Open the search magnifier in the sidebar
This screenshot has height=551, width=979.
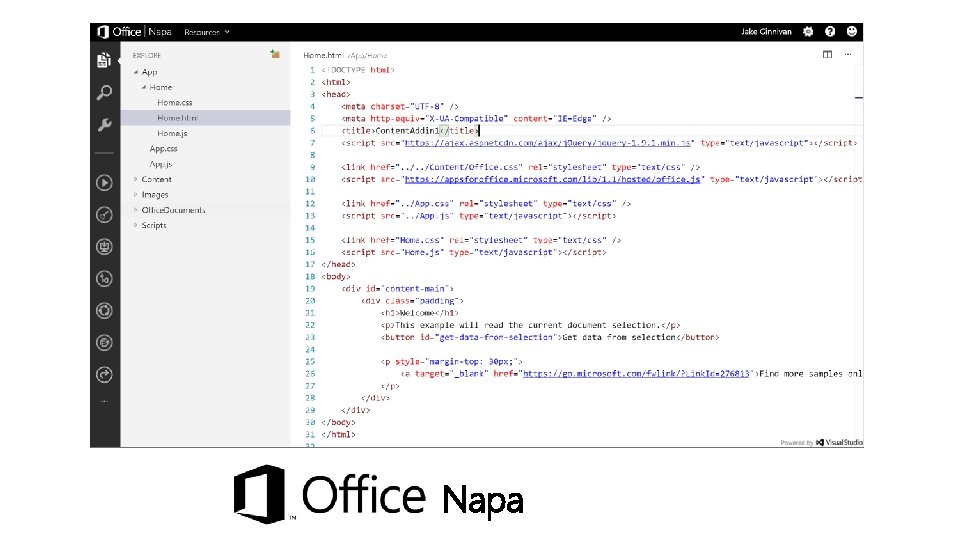[x=104, y=93]
